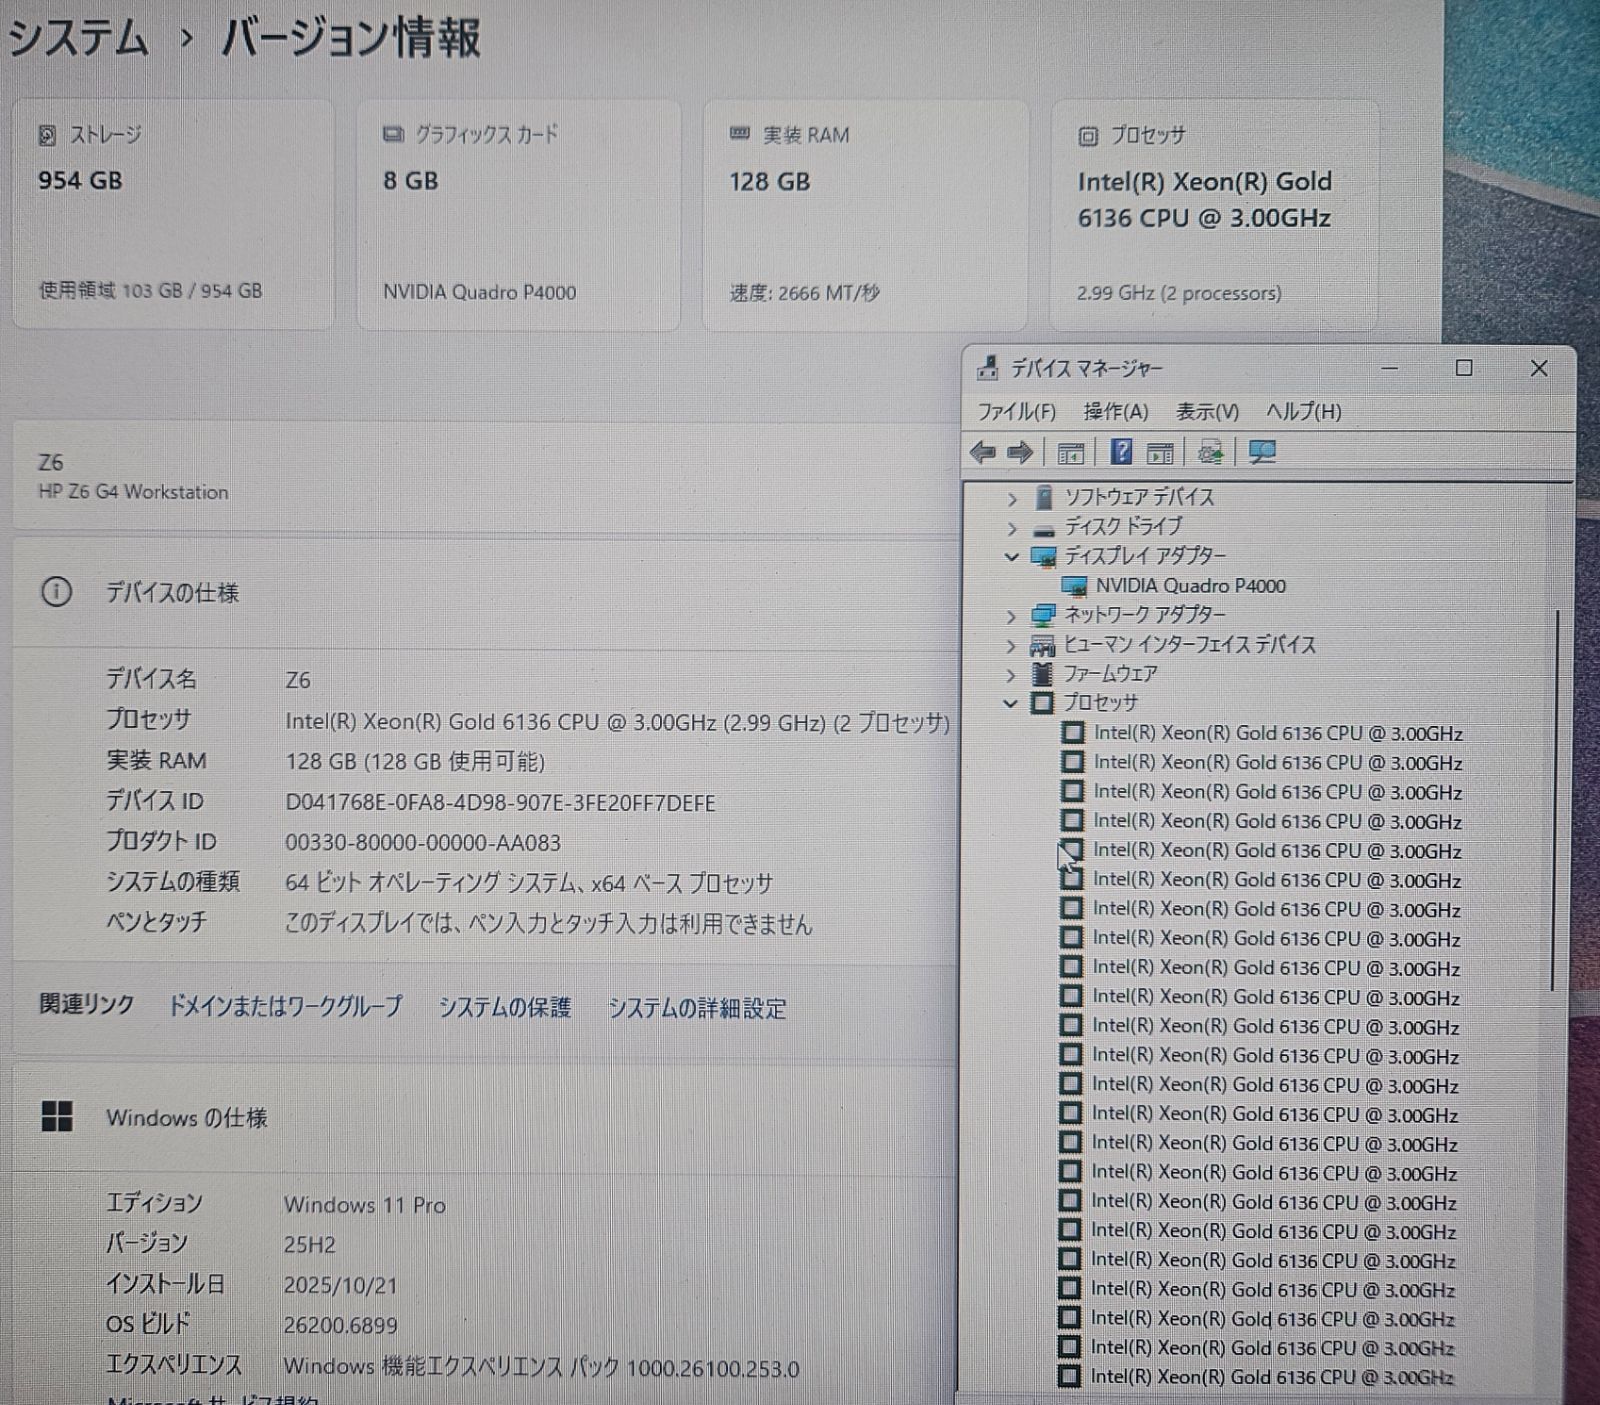Open the 表示 menu in Device Manager
This screenshot has height=1405, width=1600.
click(x=1208, y=411)
